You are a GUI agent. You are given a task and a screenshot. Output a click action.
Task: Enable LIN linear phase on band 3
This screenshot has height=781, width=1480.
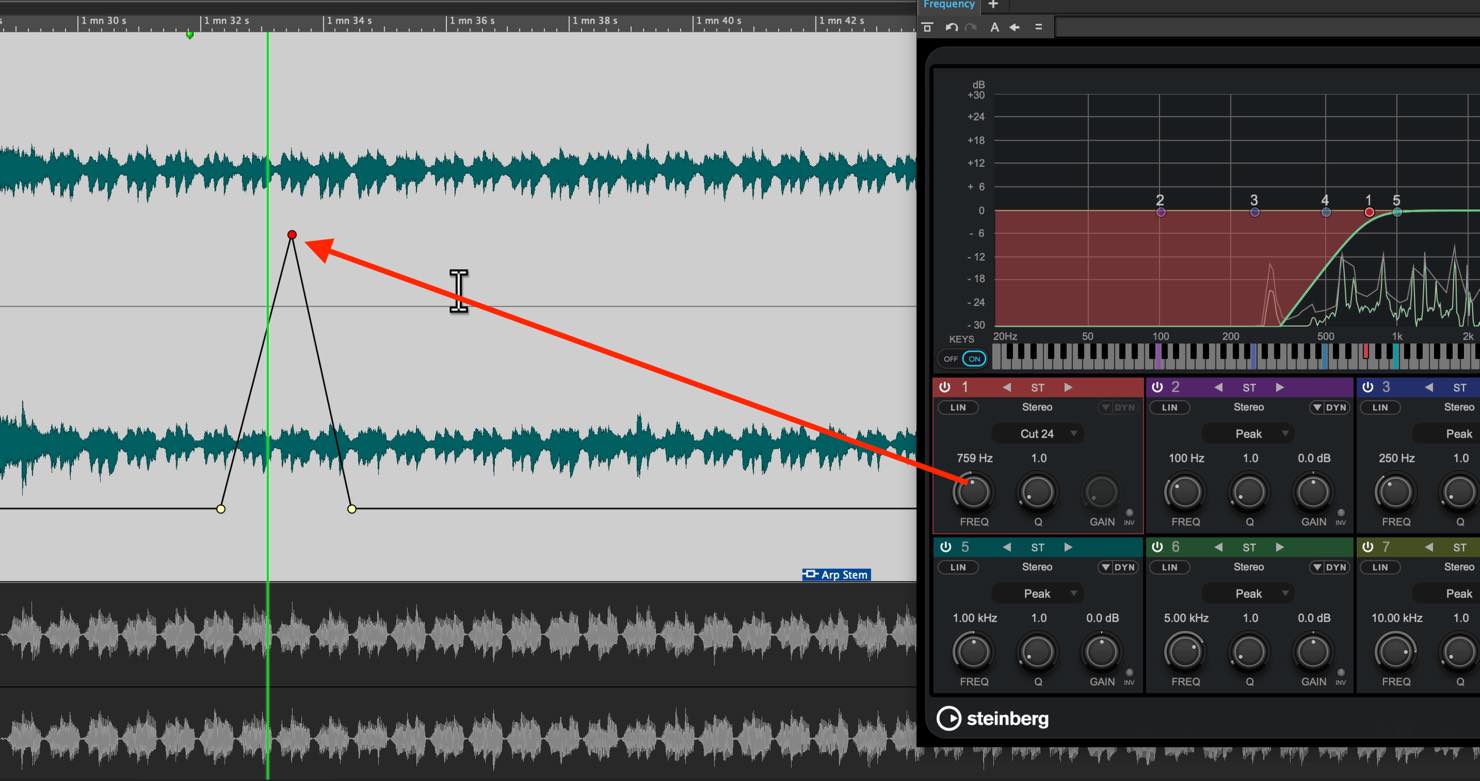coord(1380,407)
